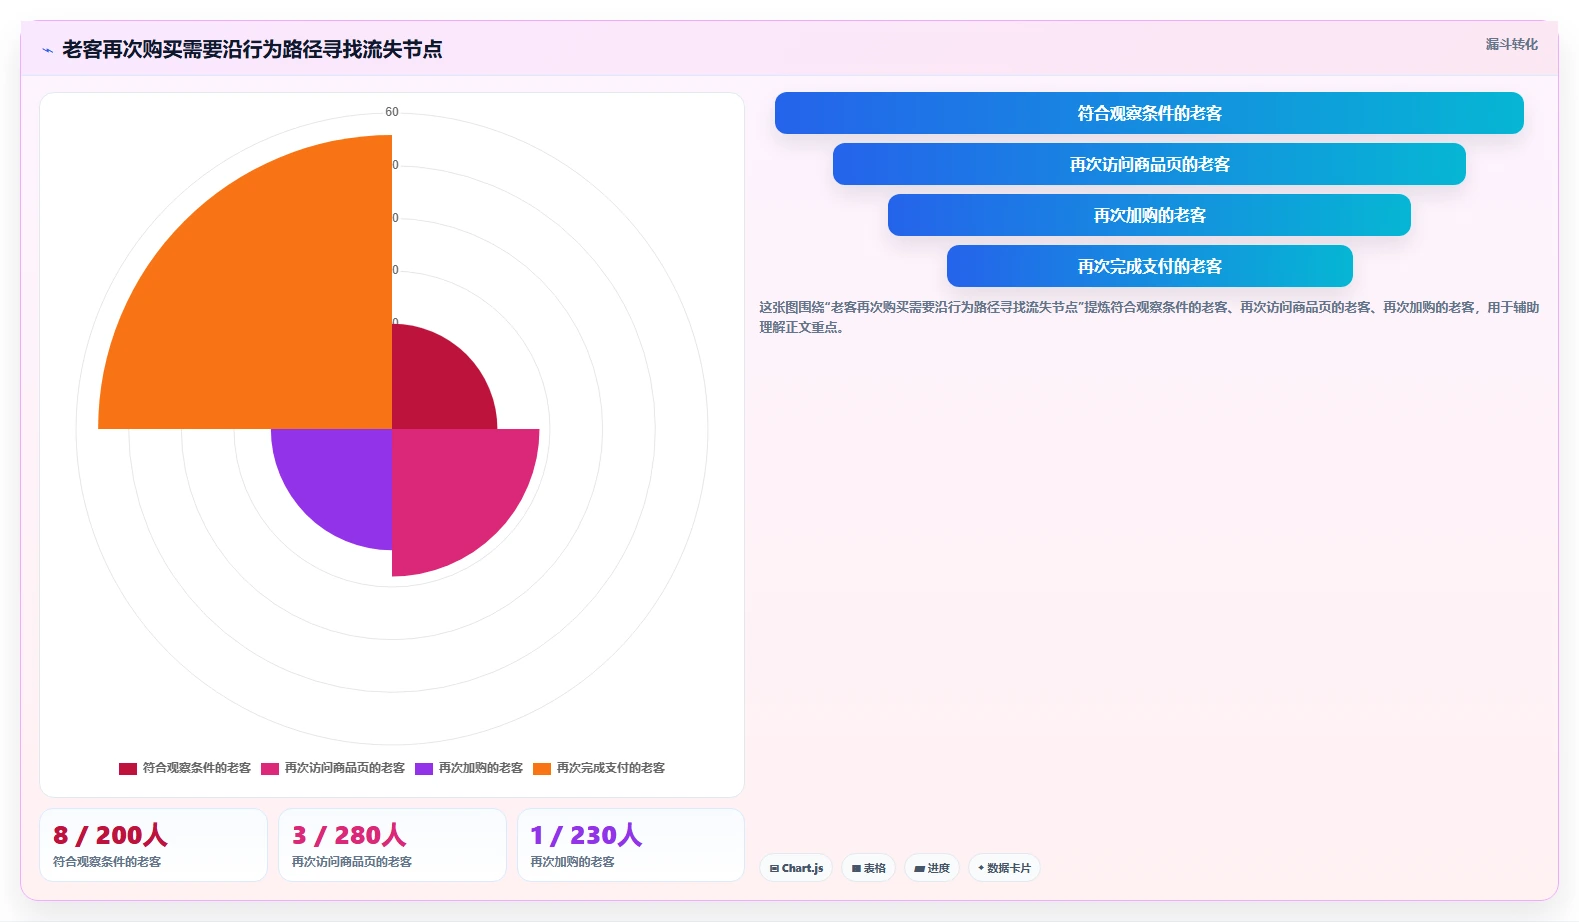Toggle the 再次完成支付的老客 legend swatch
1579x922 pixels.
[542, 768]
